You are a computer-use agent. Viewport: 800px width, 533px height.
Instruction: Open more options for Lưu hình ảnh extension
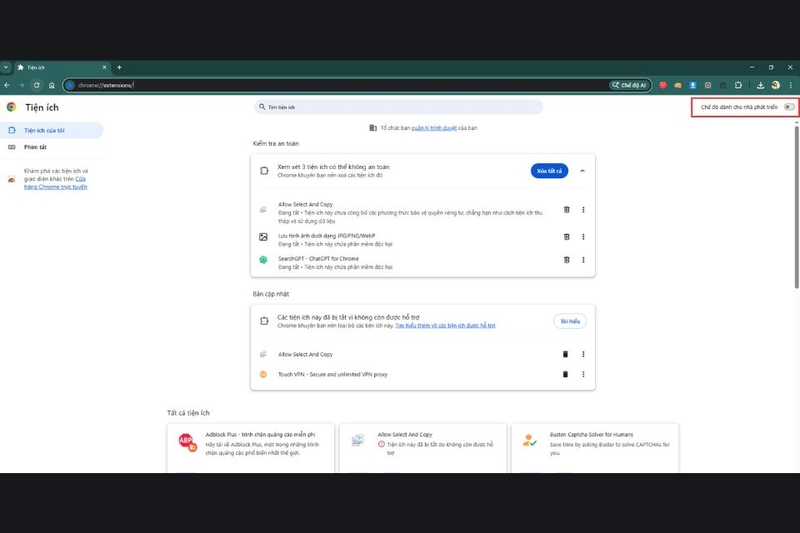click(583, 237)
